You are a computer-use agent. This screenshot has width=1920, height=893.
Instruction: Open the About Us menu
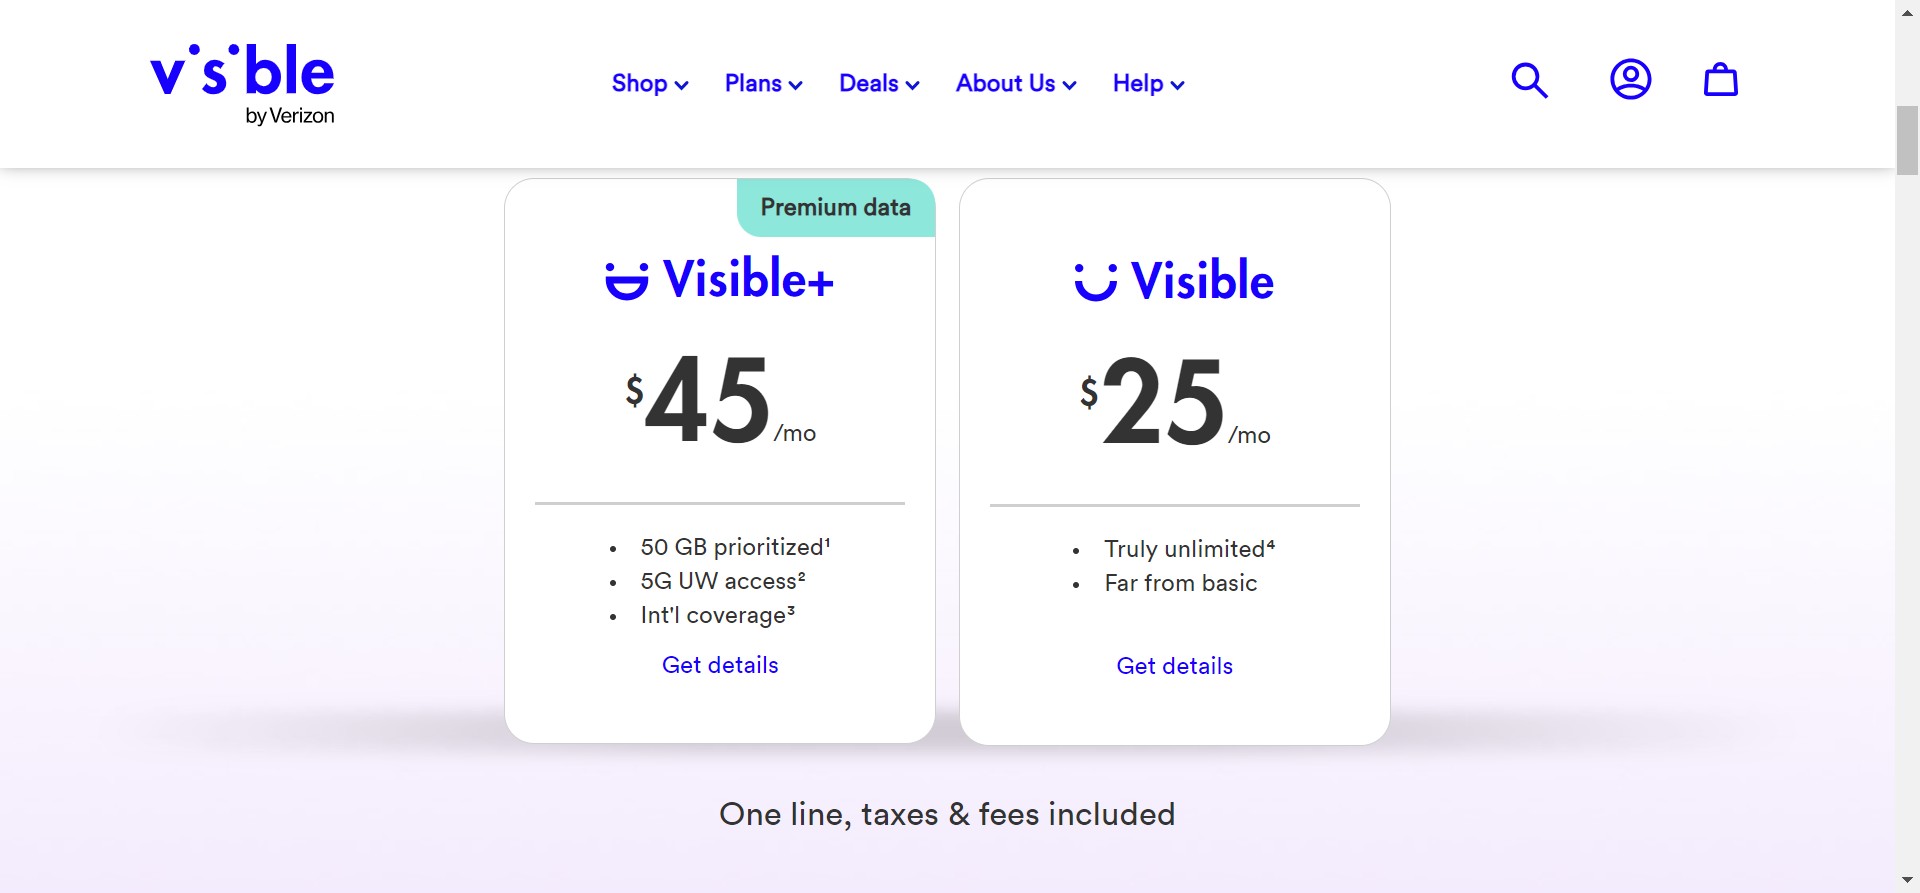(1015, 84)
